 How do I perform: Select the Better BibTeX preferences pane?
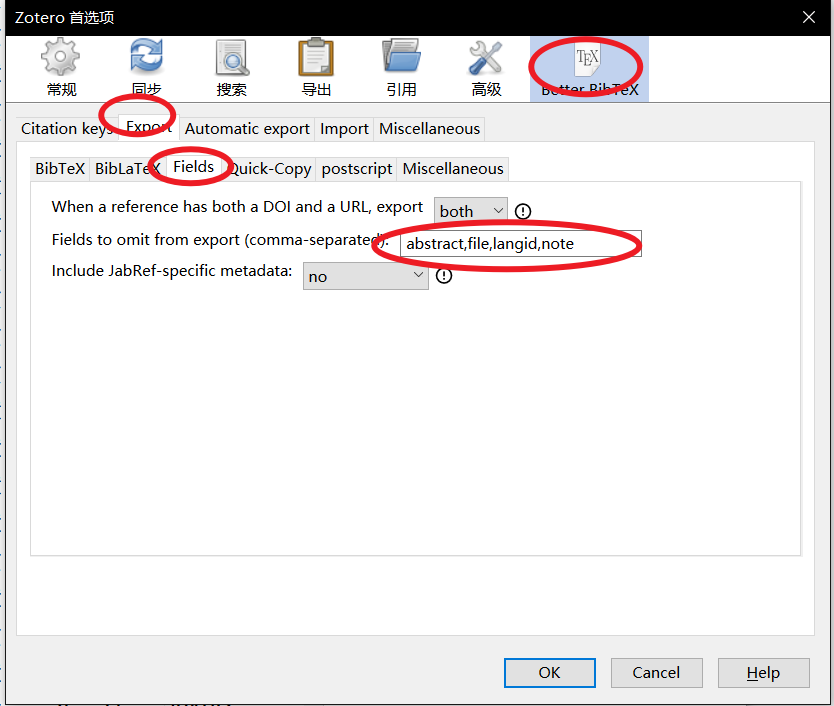coord(589,68)
